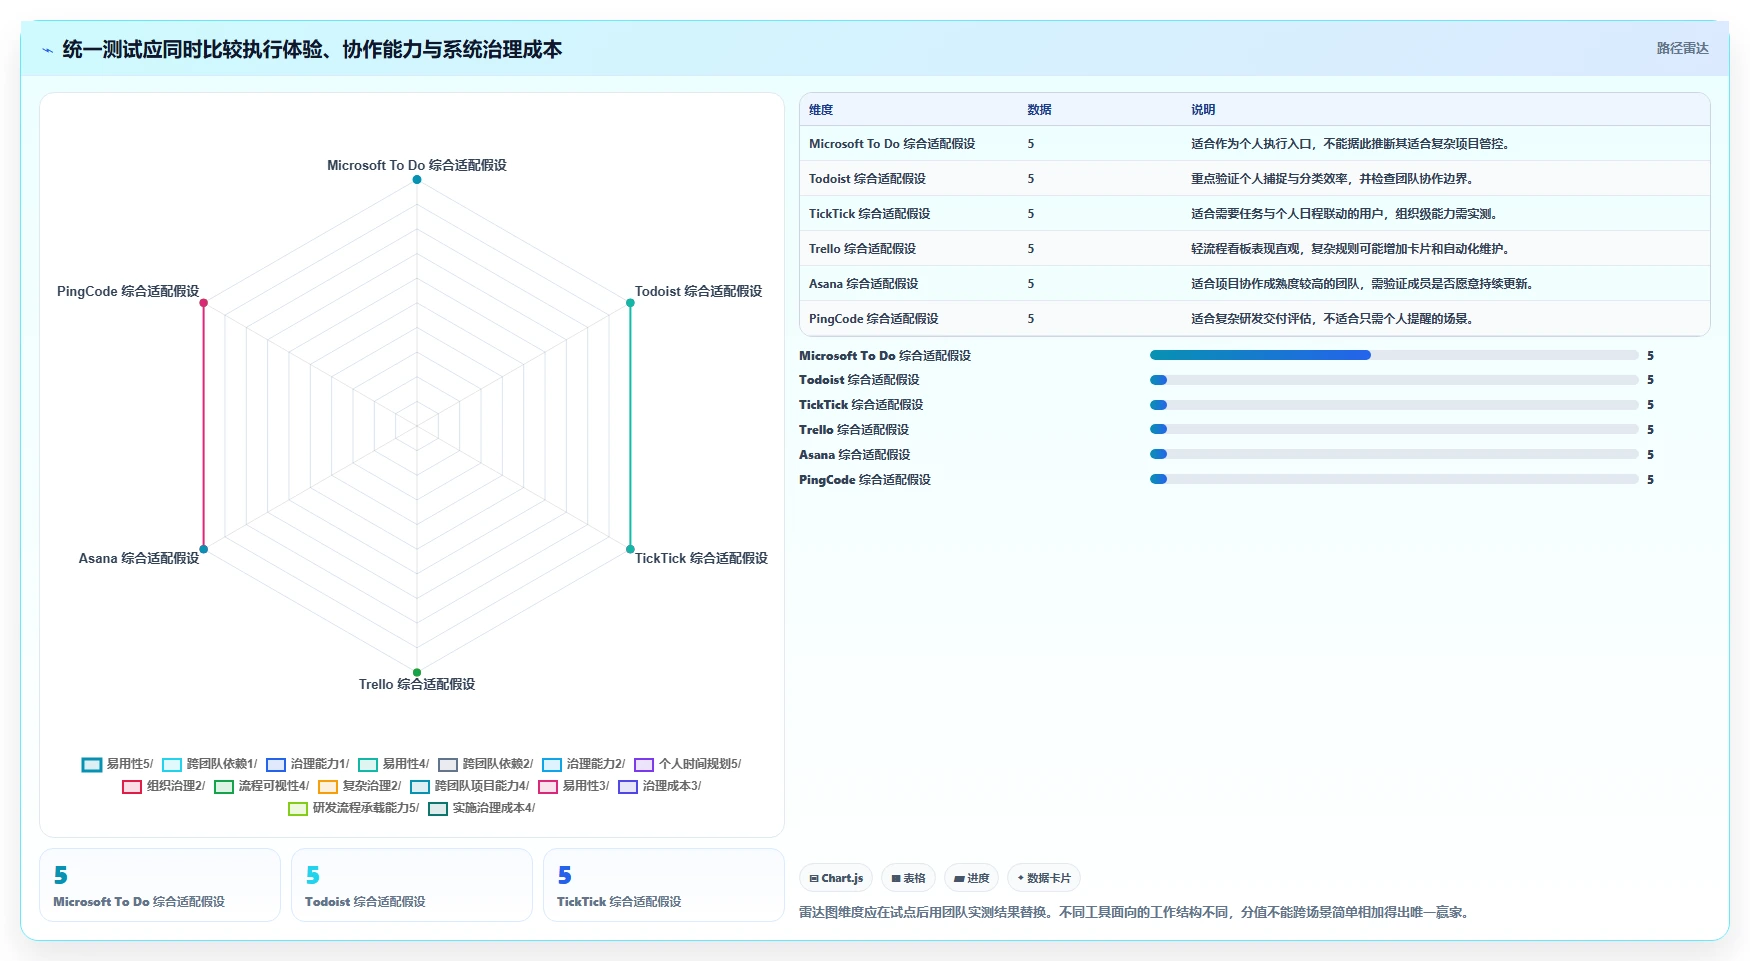1750x961 pixels.
Task: Click the PingCode 综合适配假设 radar axis label
Action: pyautogui.click(x=128, y=292)
